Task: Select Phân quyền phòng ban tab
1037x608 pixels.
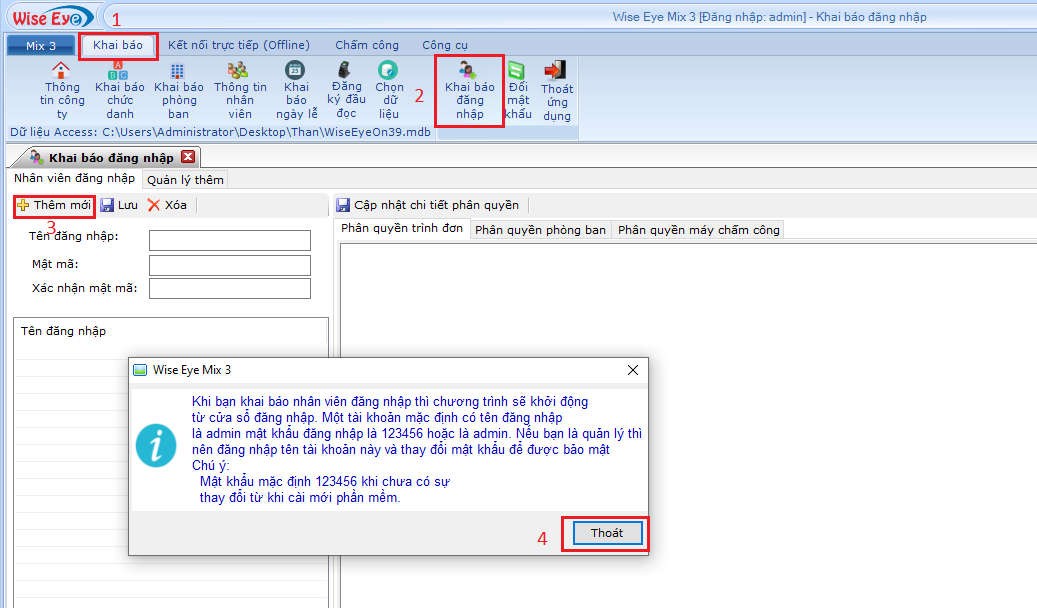Action: [x=540, y=229]
